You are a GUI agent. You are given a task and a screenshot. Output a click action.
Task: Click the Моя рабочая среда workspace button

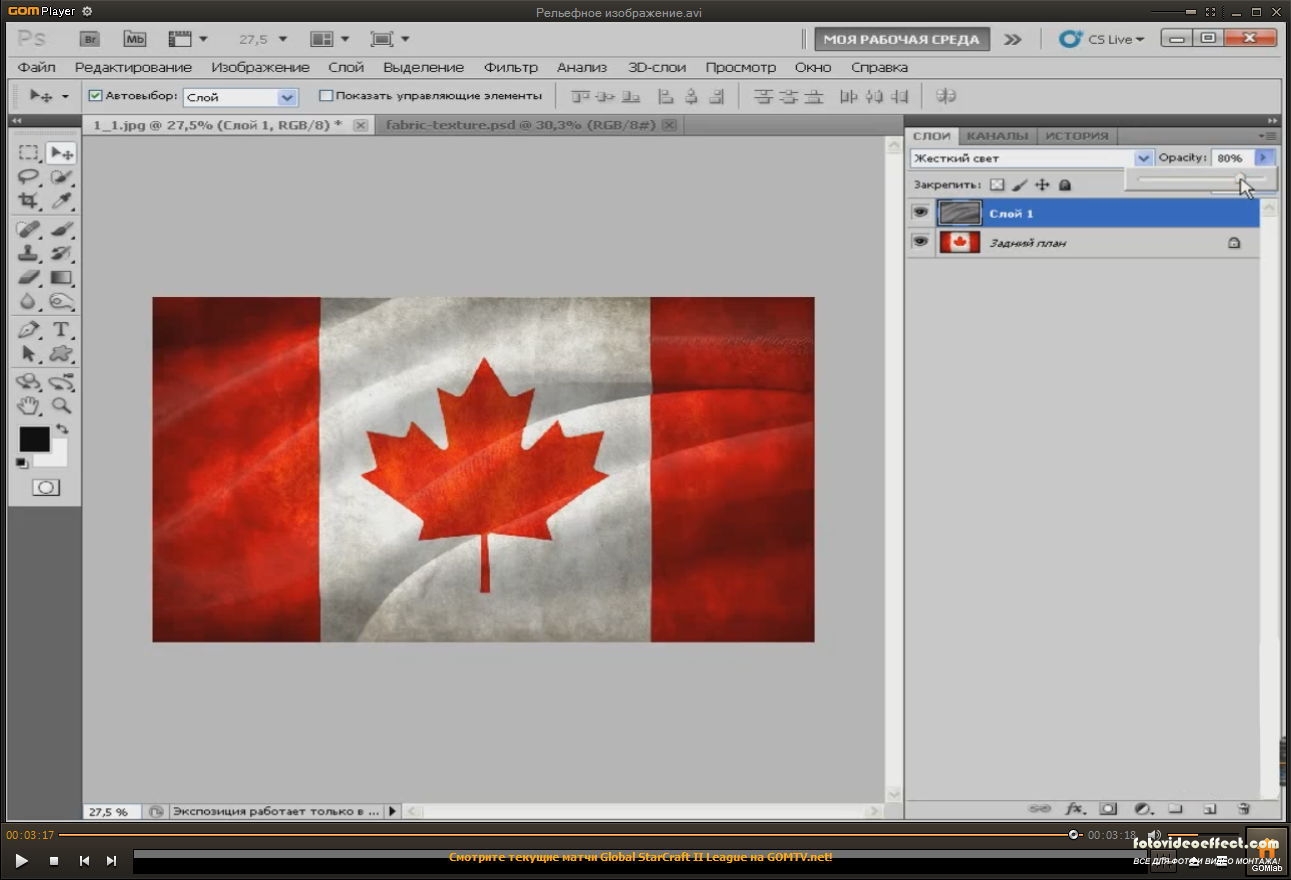901,39
